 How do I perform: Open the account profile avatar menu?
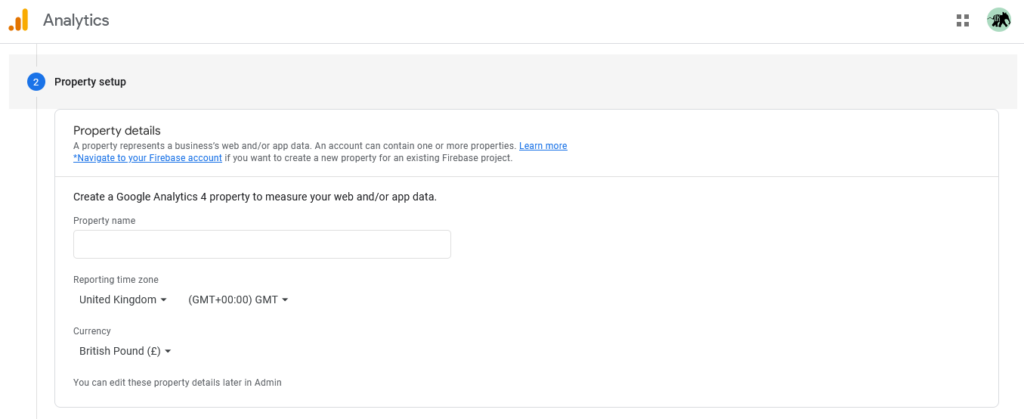click(x=998, y=20)
